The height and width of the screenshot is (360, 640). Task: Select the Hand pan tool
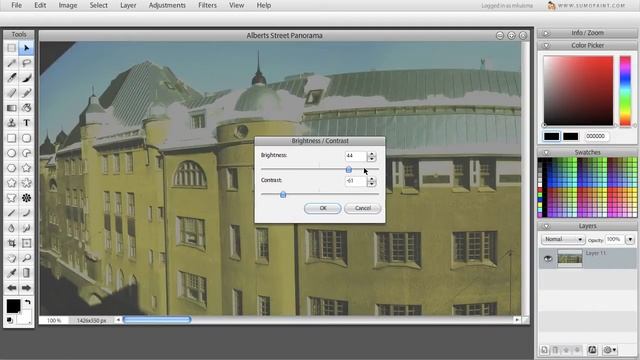click(x=11, y=258)
